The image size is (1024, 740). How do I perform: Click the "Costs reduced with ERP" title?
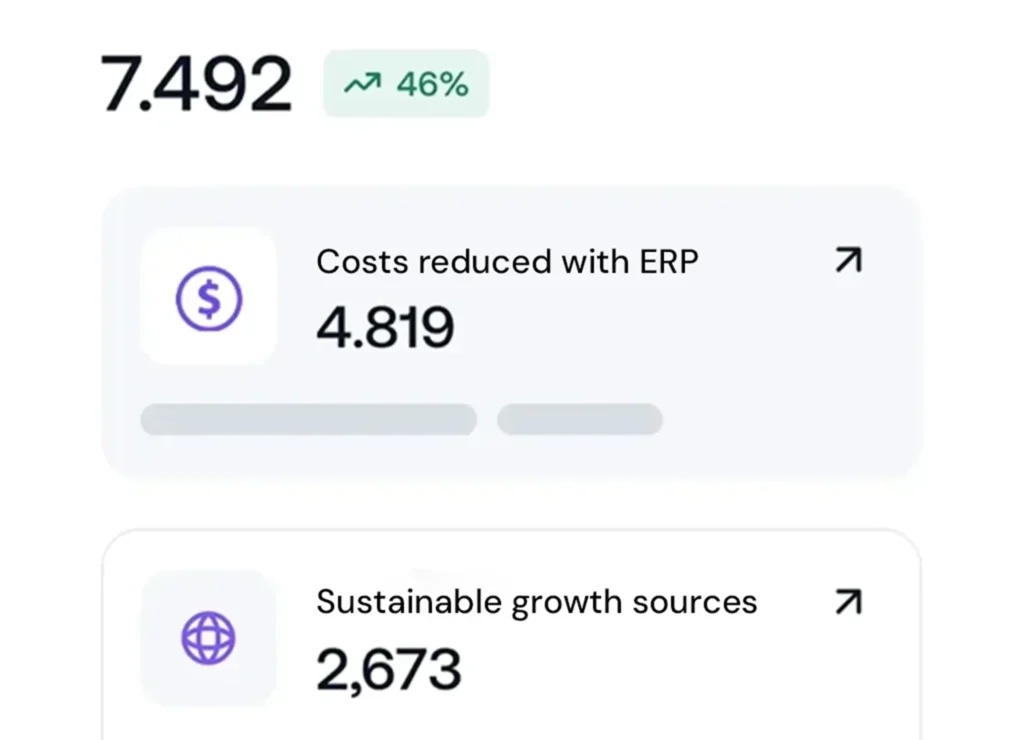click(507, 262)
